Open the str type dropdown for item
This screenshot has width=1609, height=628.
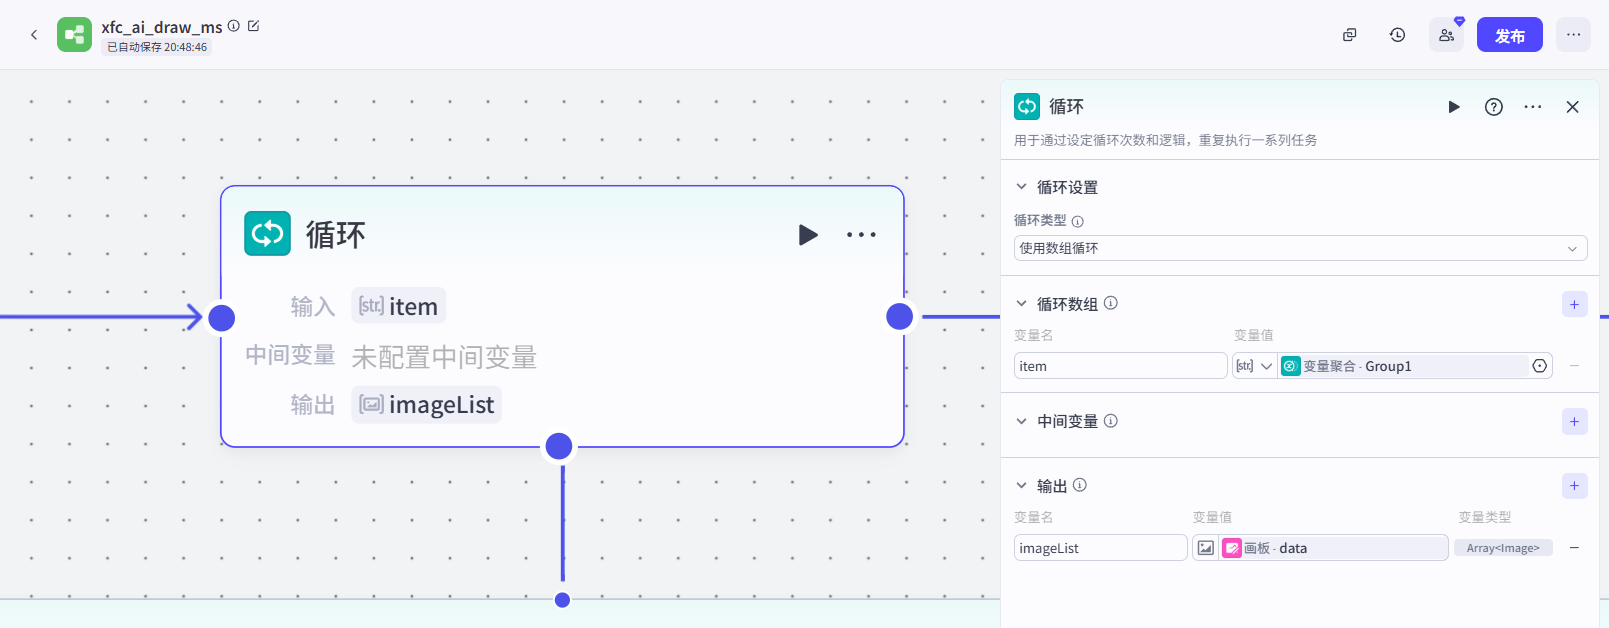pyautogui.click(x=1254, y=366)
